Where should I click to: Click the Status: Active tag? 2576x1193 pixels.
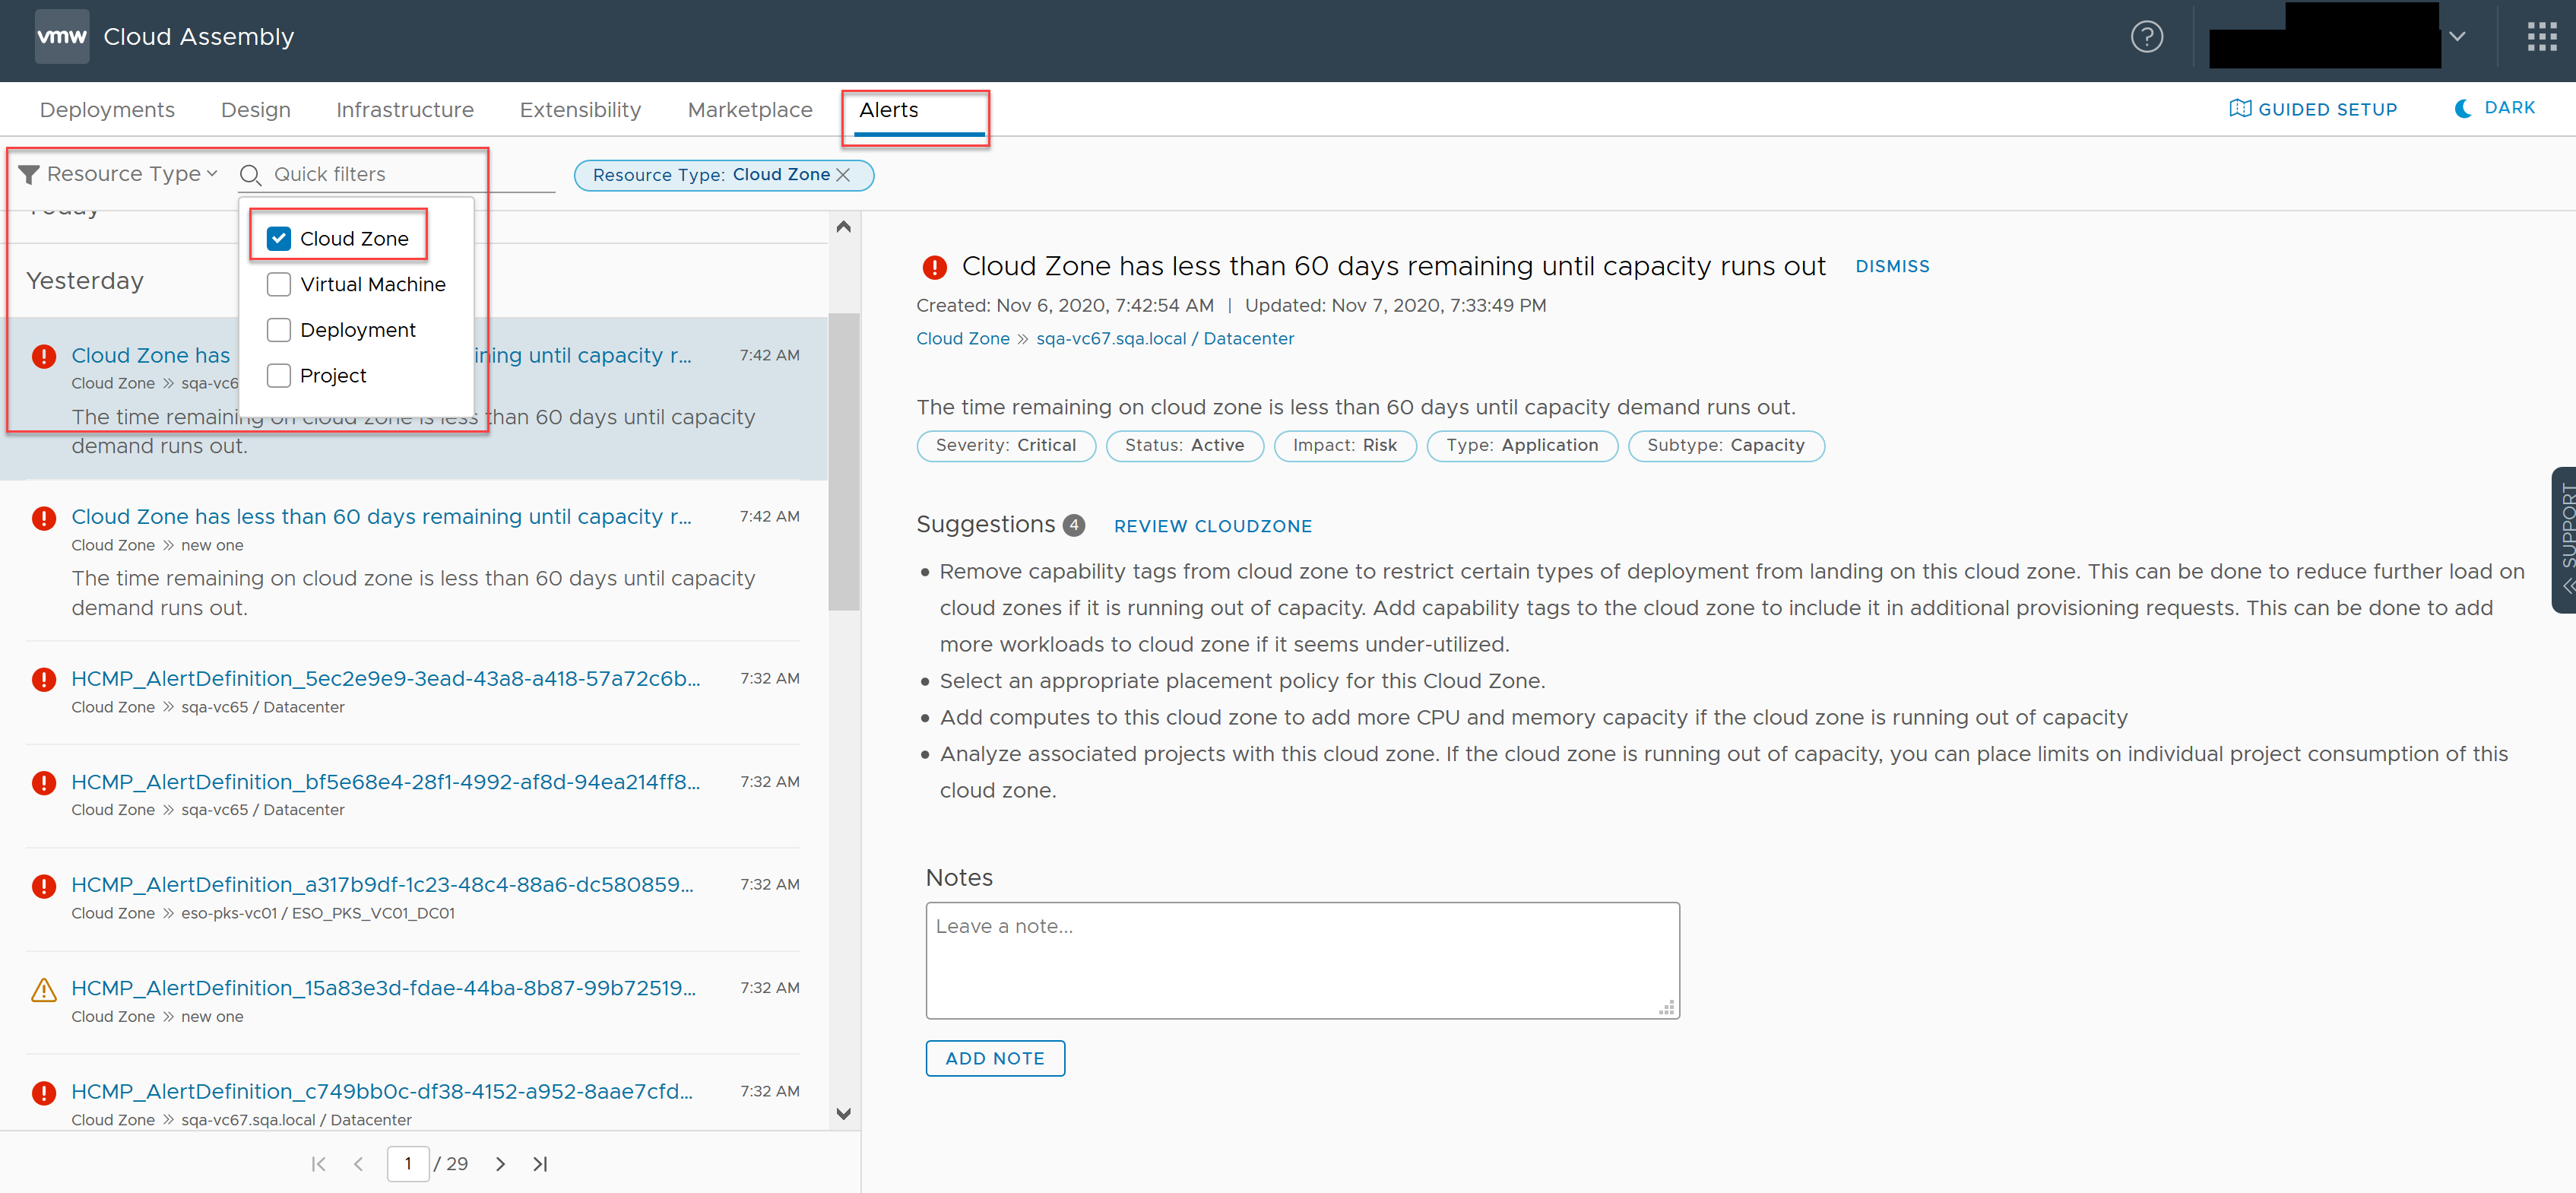pyautogui.click(x=1184, y=446)
